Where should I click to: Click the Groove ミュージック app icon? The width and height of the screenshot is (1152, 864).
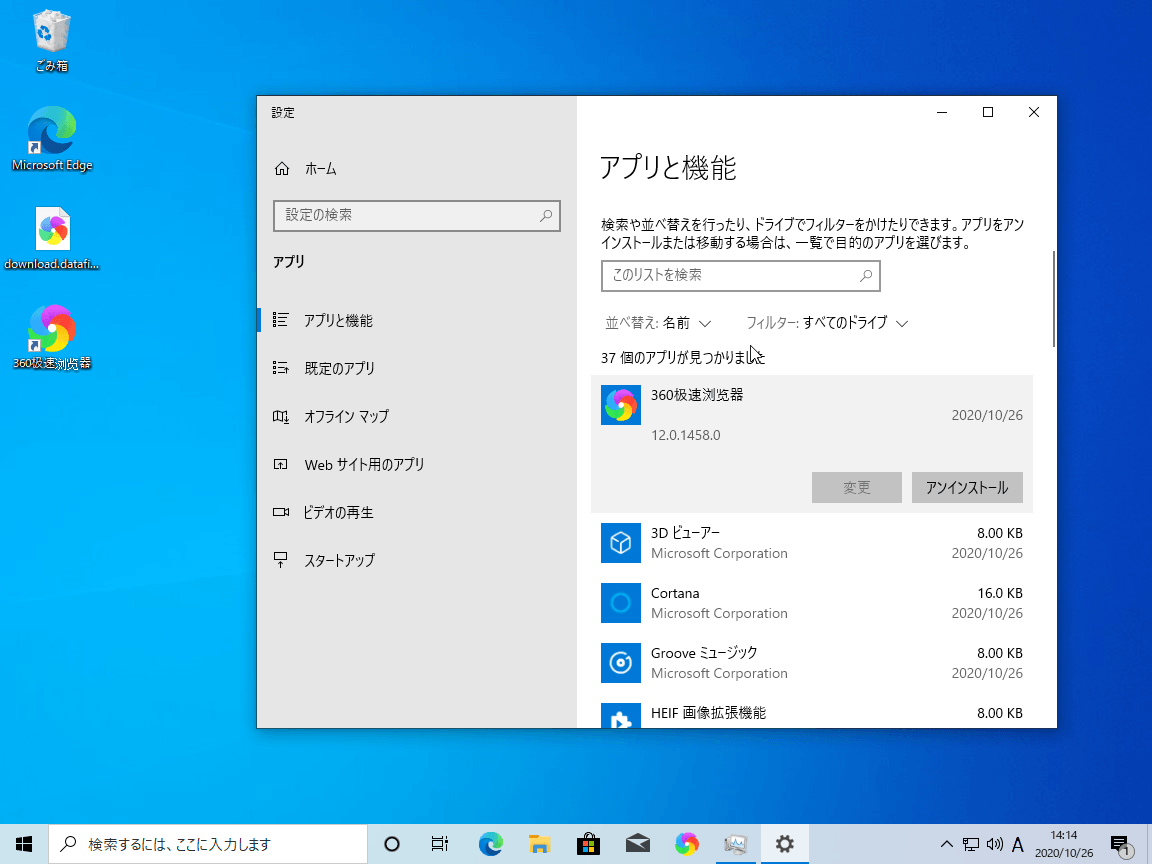coord(620,663)
